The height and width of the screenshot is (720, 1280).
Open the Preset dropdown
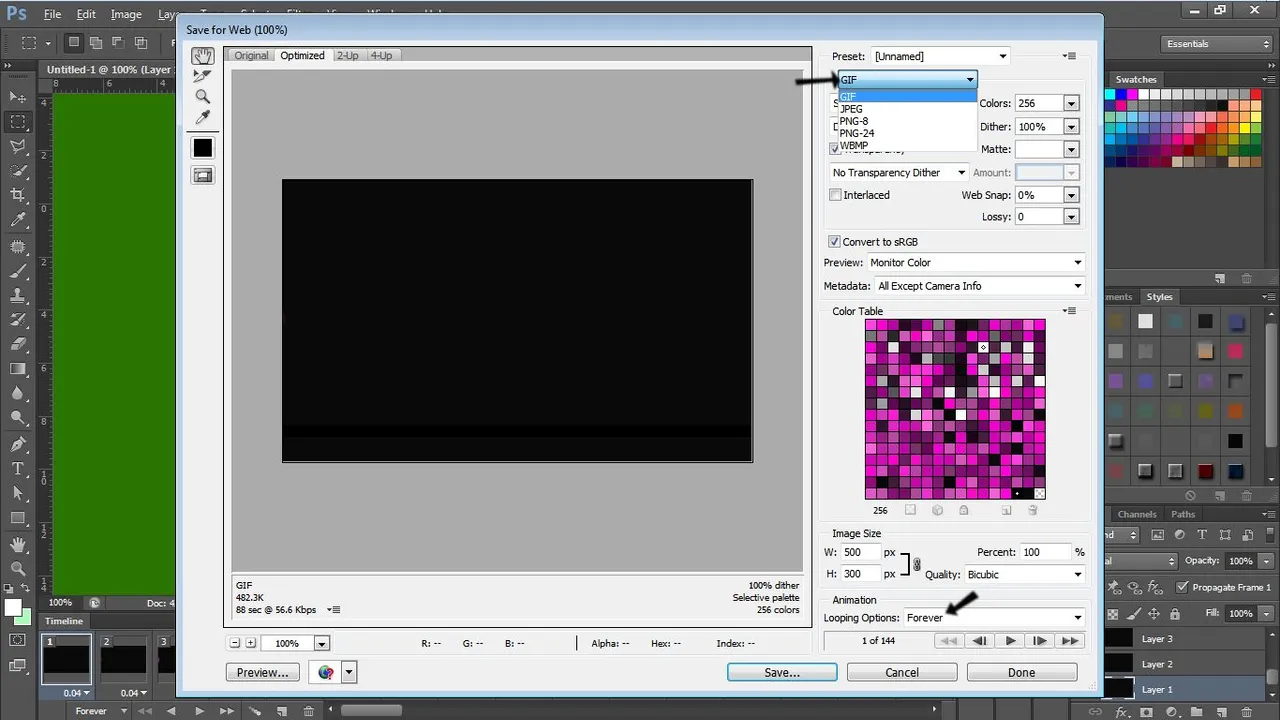tap(940, 56)
